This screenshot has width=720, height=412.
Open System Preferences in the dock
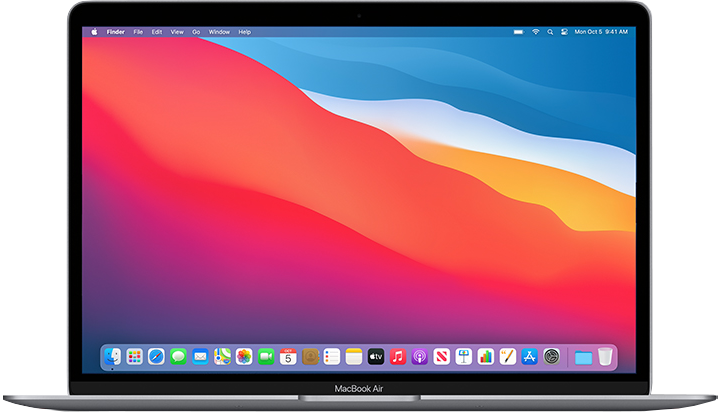click(x=551, y=356)
